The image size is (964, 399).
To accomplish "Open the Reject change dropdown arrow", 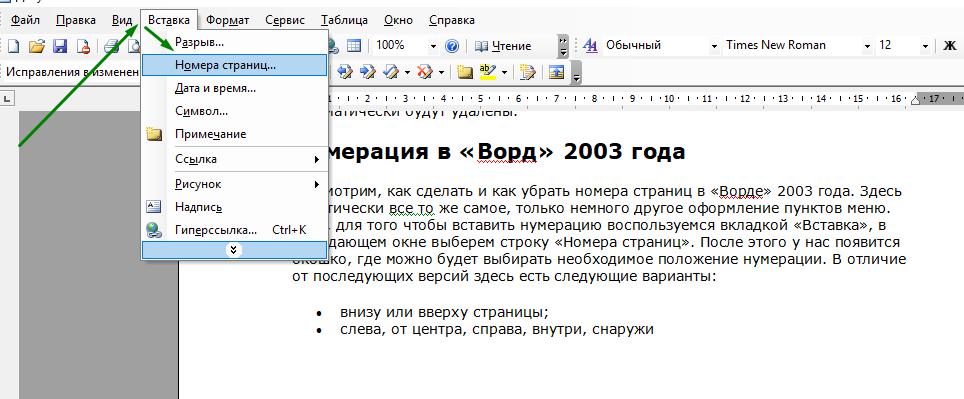I will click(441, 73).
